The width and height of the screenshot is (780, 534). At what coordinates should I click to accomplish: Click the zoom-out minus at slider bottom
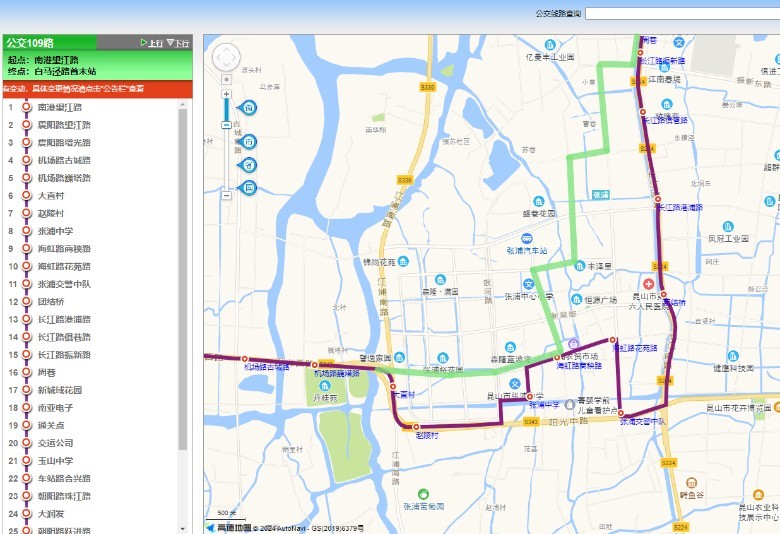(x=226, y=195)
